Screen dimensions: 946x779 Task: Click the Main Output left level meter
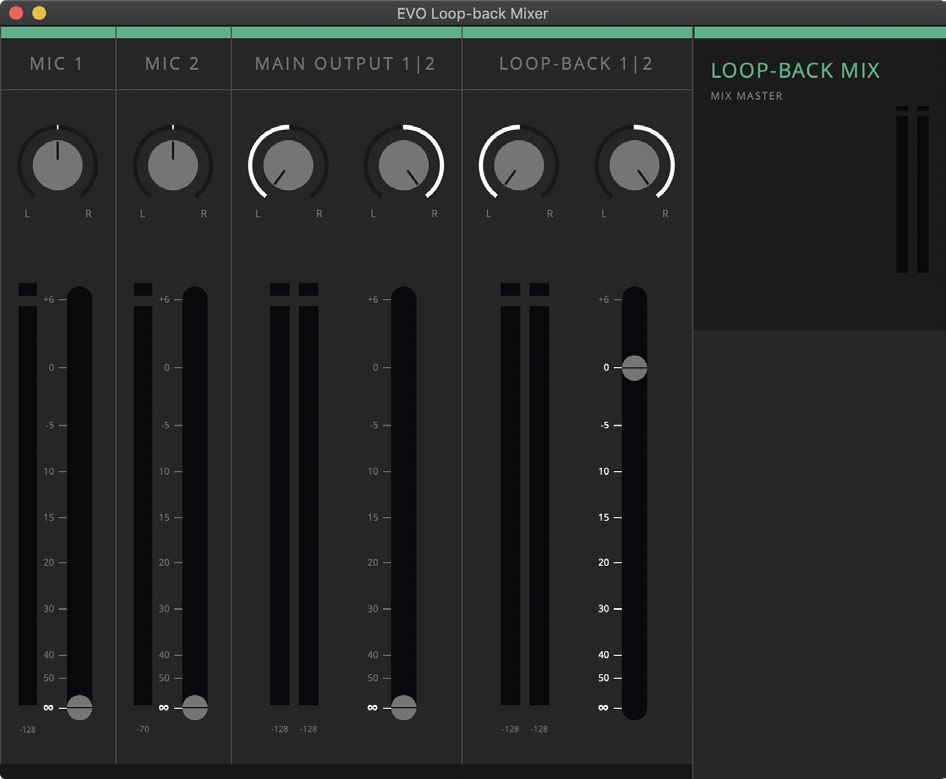[279, 494]
